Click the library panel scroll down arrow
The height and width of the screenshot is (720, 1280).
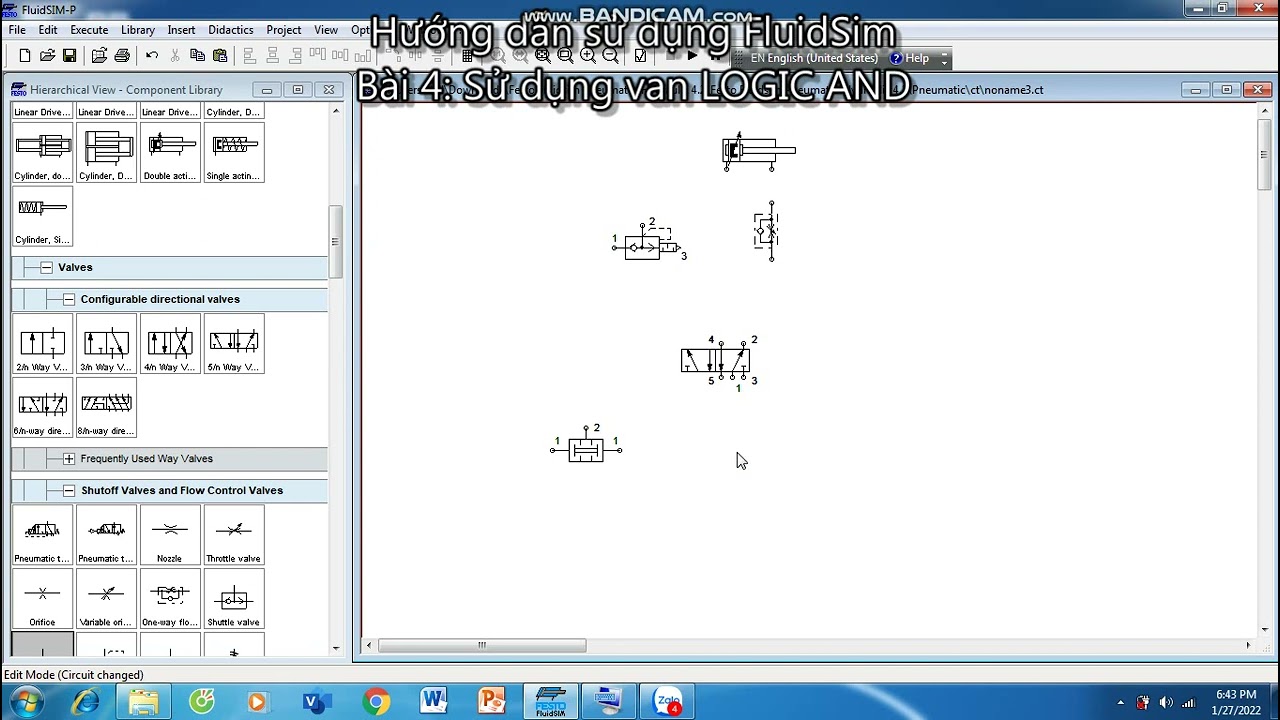(x=335, y=648)
